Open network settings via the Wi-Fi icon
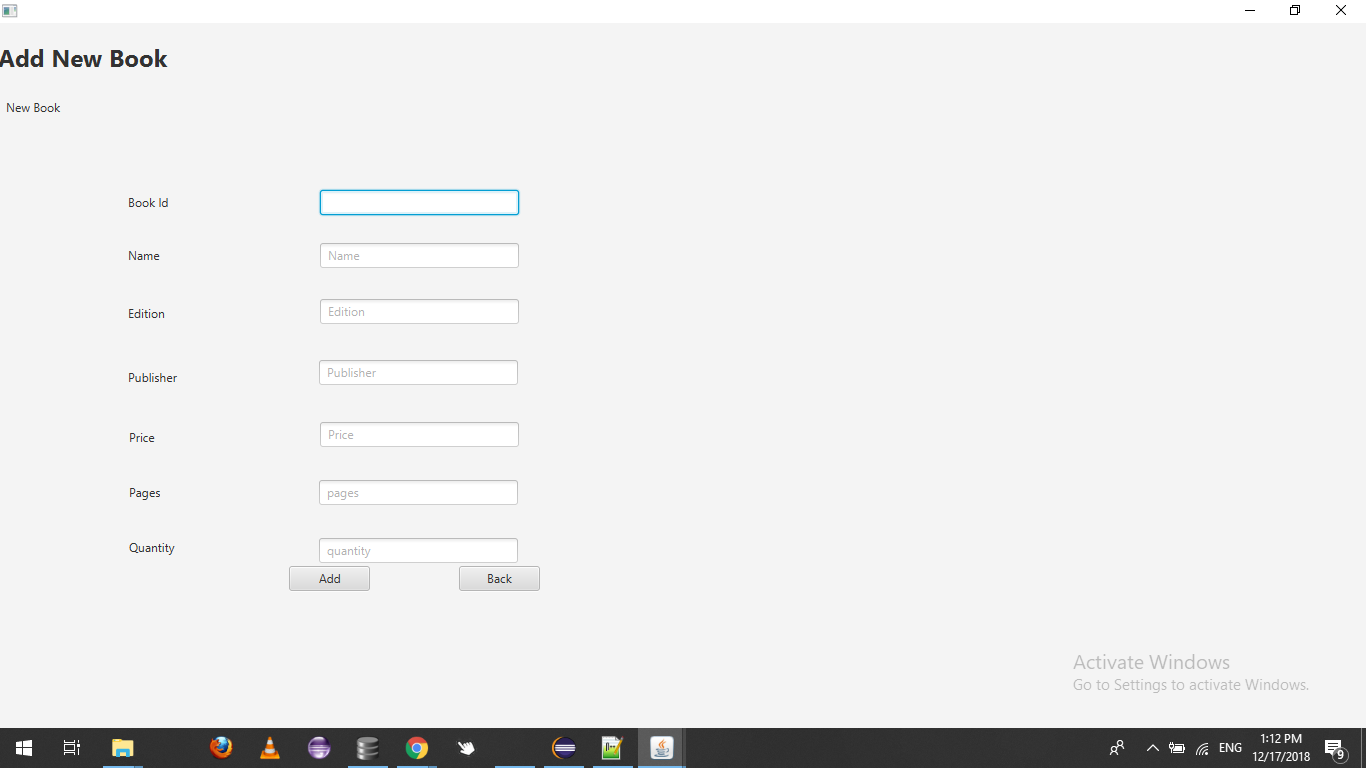Screen dimensions: 1366x768 (1201, 747)
